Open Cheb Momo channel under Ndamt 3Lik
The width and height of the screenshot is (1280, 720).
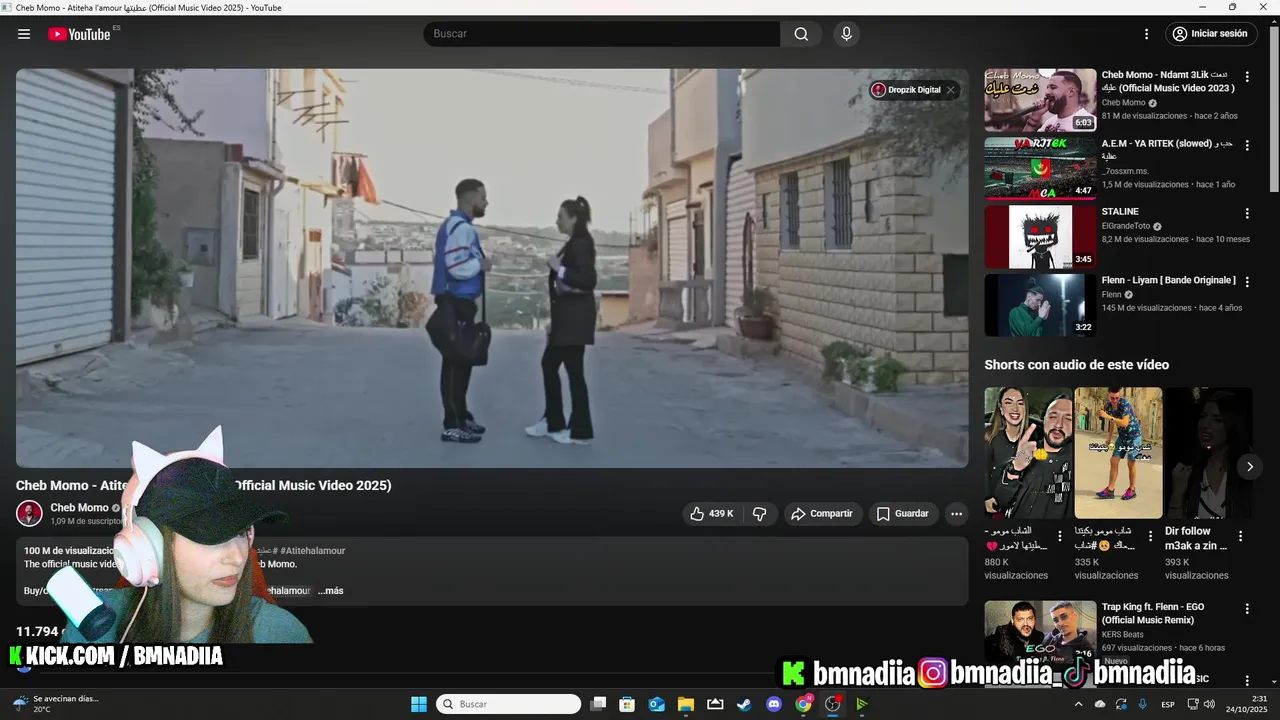(1123, 103)
